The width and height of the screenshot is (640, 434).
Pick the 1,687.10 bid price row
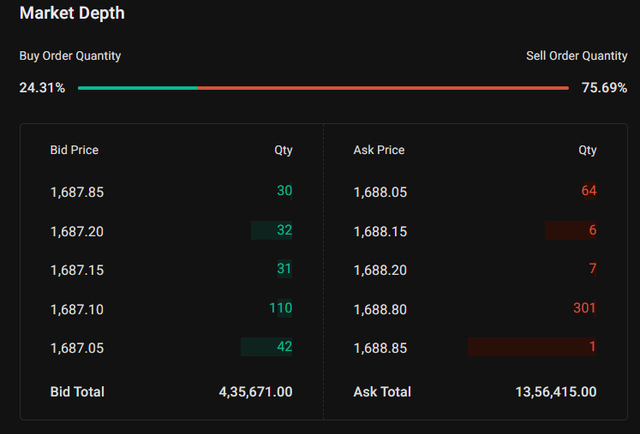[77, 310]
